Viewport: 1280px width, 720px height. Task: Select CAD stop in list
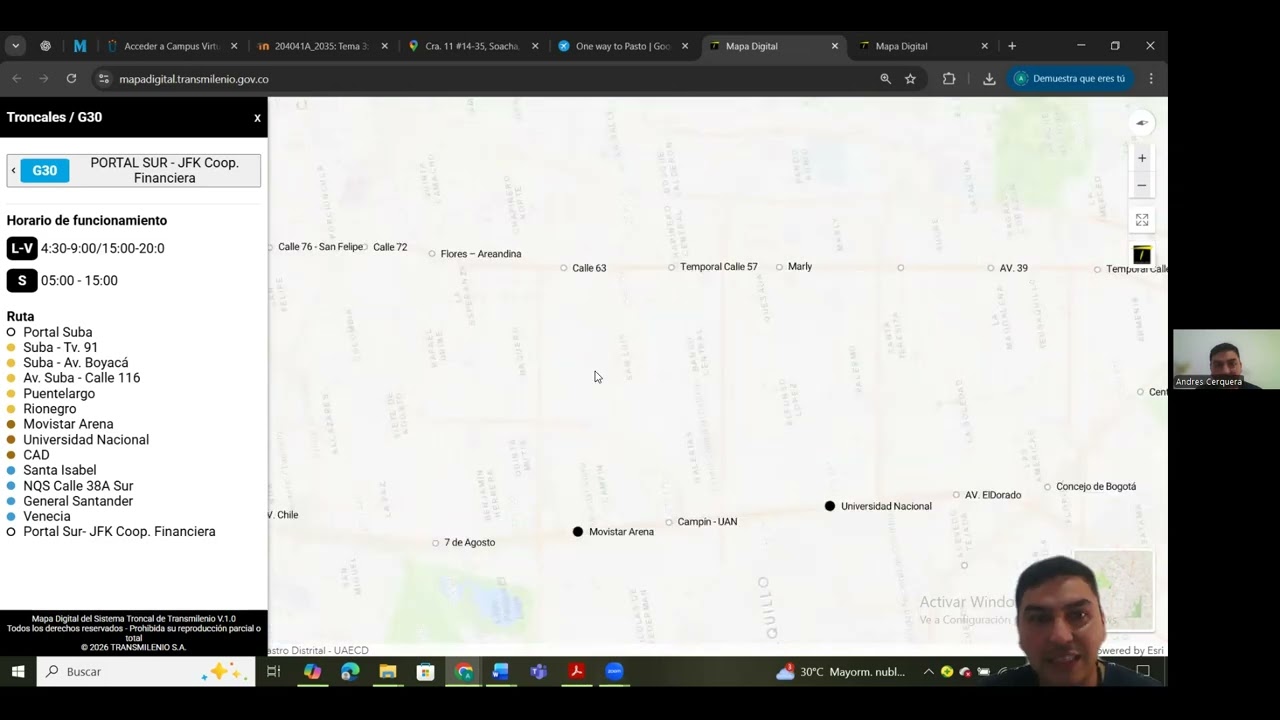[x=36, y=455]
